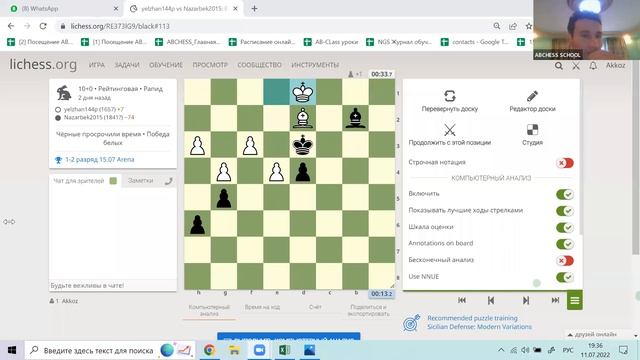Open ПРОСМОТР menu

[x=210, y=65]
